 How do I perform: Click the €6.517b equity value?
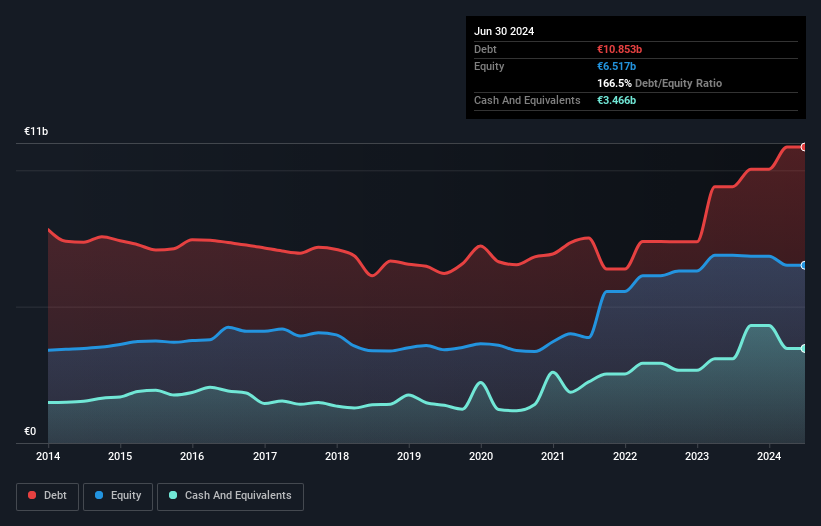click(616, 66)
